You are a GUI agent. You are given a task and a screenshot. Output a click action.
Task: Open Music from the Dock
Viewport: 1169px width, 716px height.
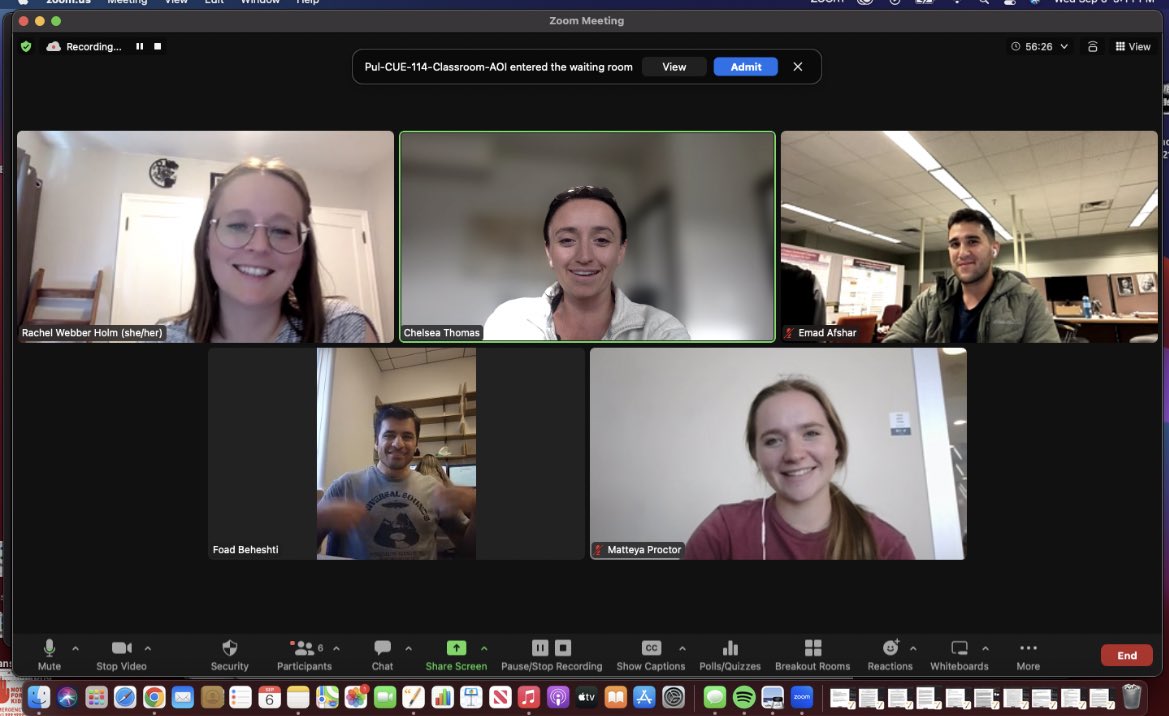(529, 697)
